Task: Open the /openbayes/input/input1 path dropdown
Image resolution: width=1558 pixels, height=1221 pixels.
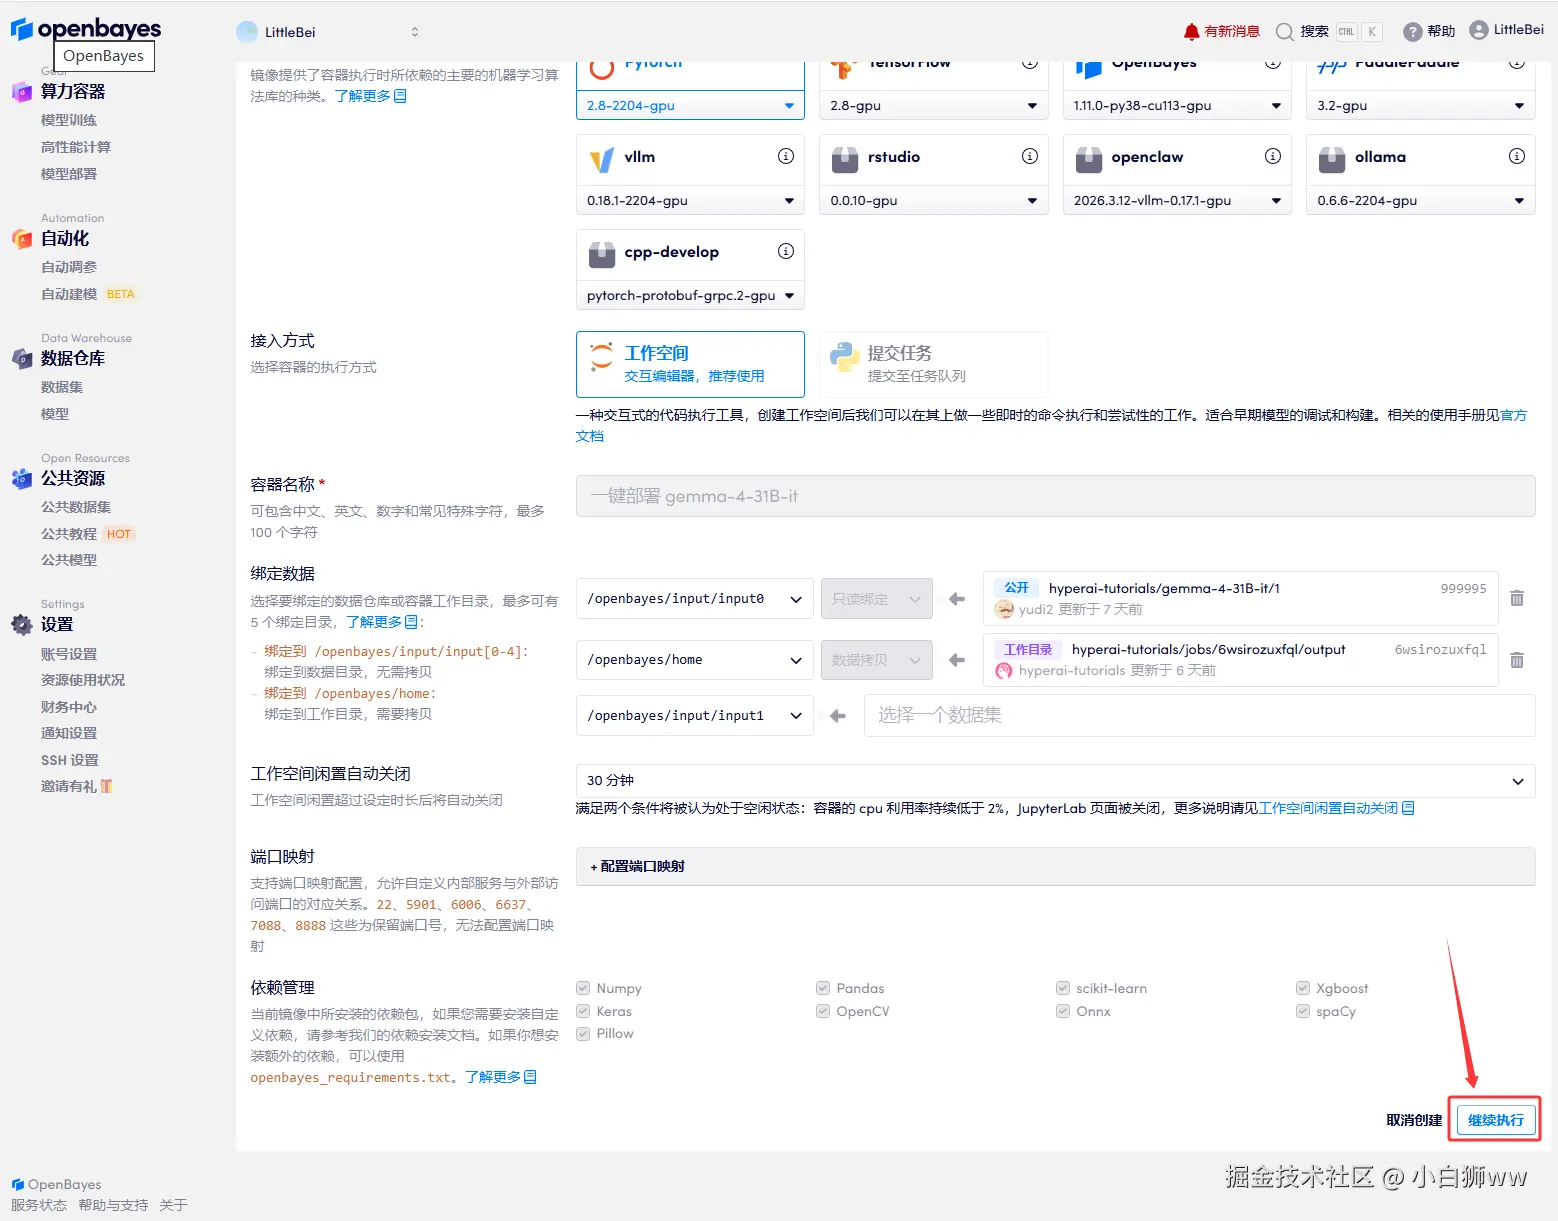Action: coord(694,716)
